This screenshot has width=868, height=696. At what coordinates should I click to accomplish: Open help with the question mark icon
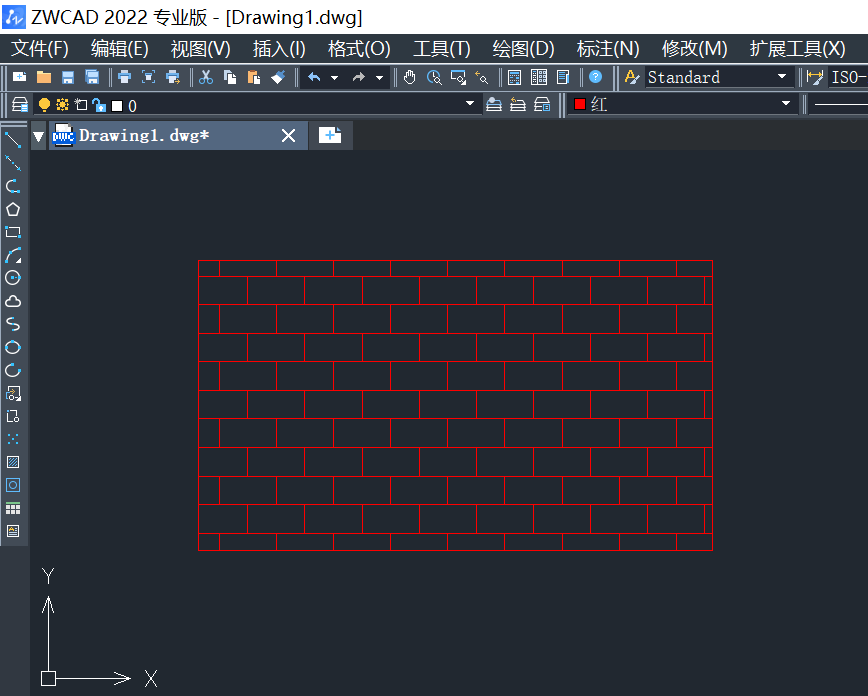596,77
